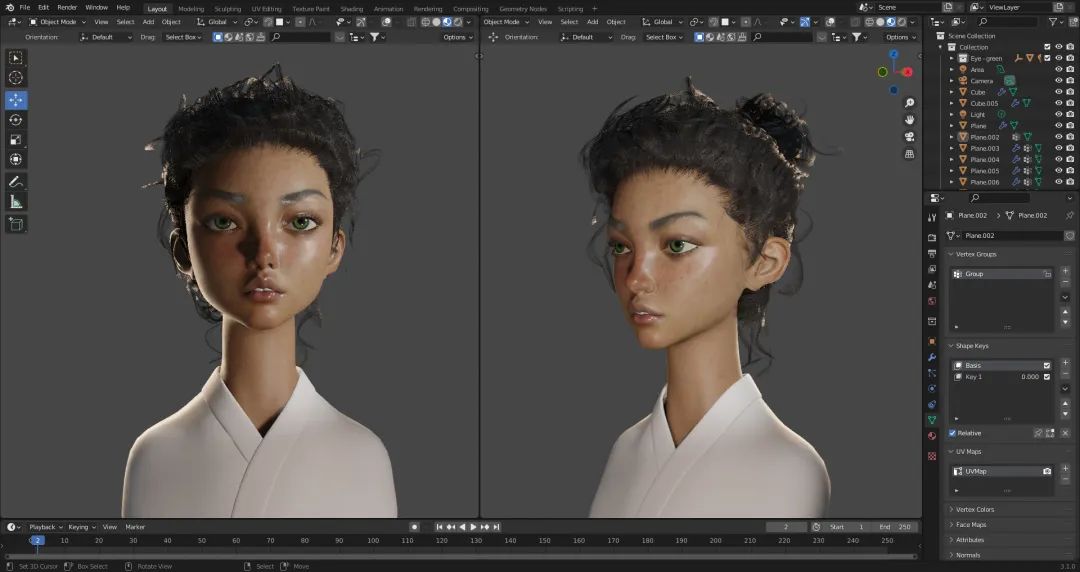The height and width of the screenshot is (572, 1080).
Task: Disable the Key 1 shape key checkbox
Action: (1047, 377)
